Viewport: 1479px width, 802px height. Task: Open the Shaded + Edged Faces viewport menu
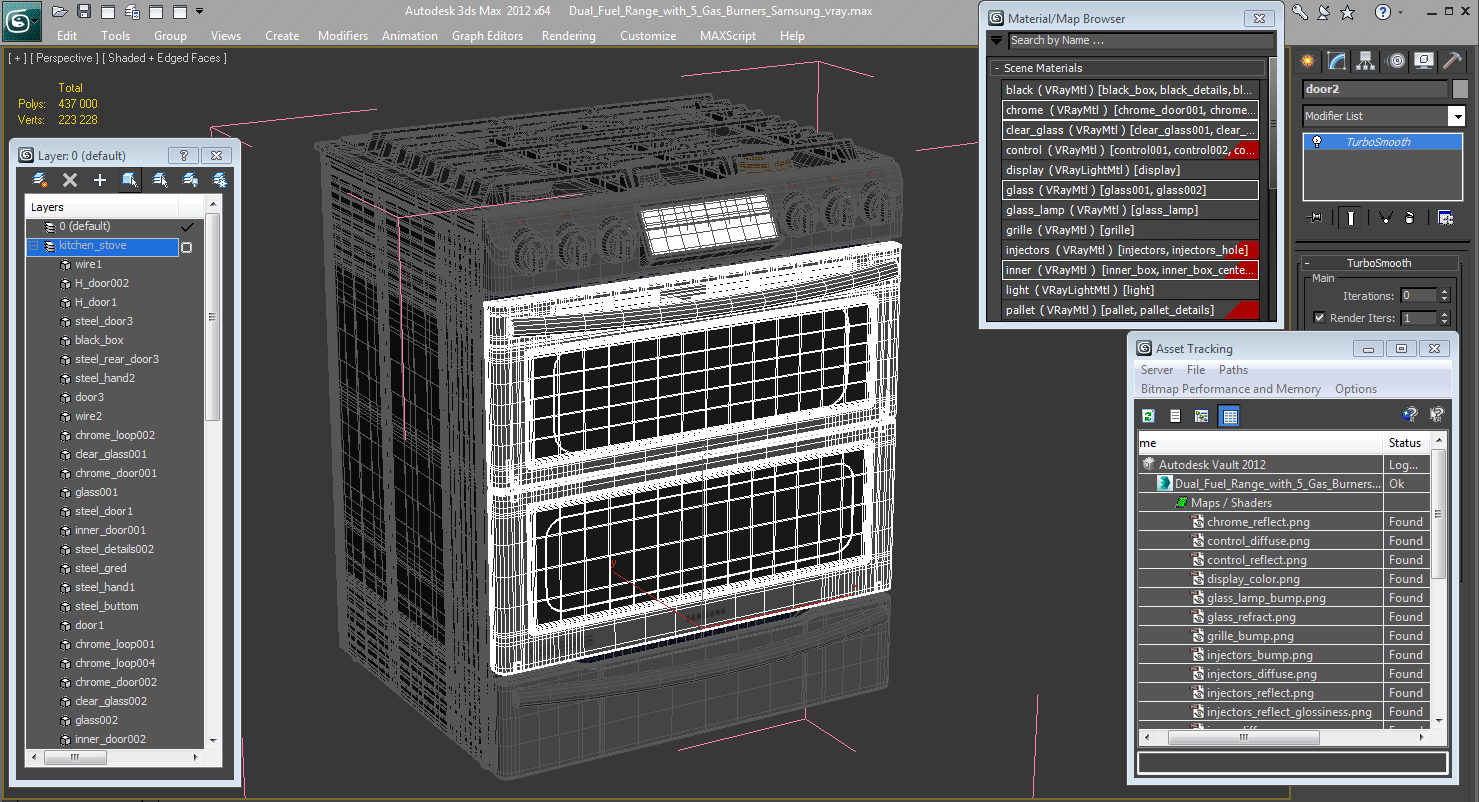tap(165, 58)
